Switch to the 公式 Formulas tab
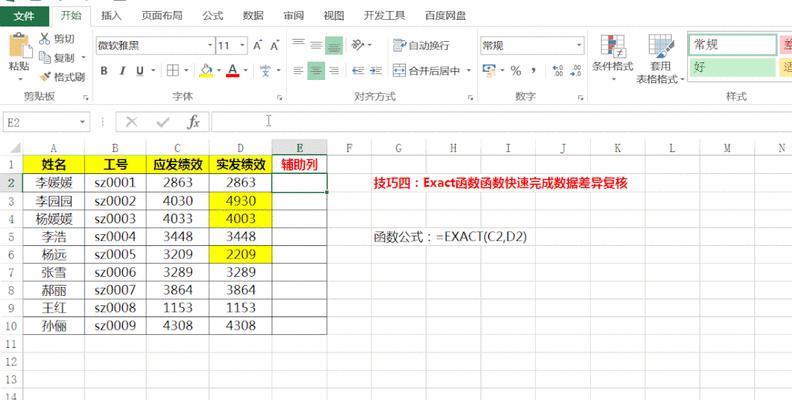This screenshot has height=400, width=792. coord(213,16)
